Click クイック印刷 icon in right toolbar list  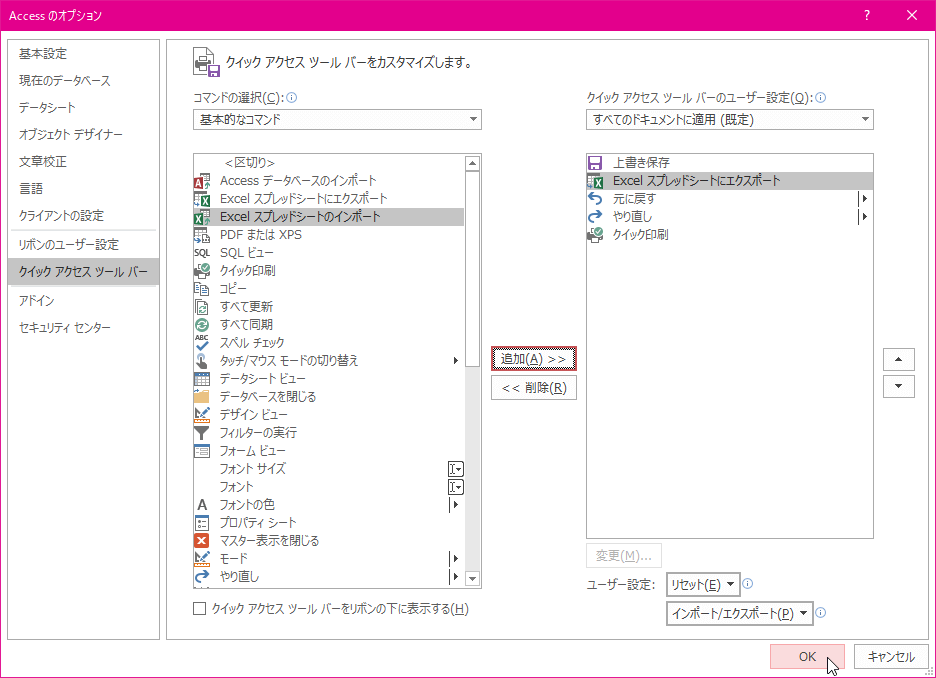click(595, 235)
